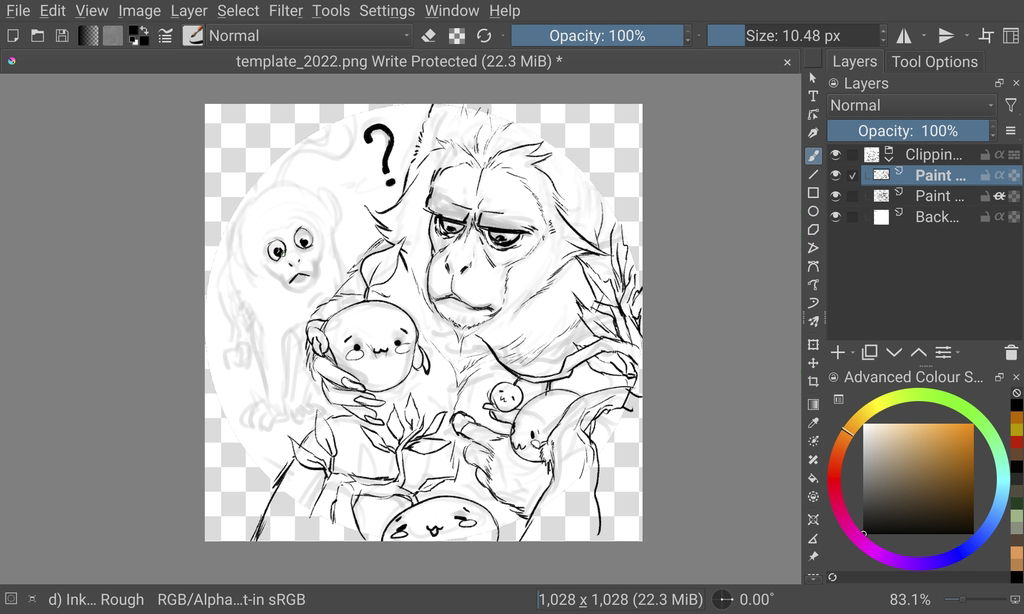1024x614 pixels.
Task: Delete layer using the trash icon
Action: click(1010, 352)
